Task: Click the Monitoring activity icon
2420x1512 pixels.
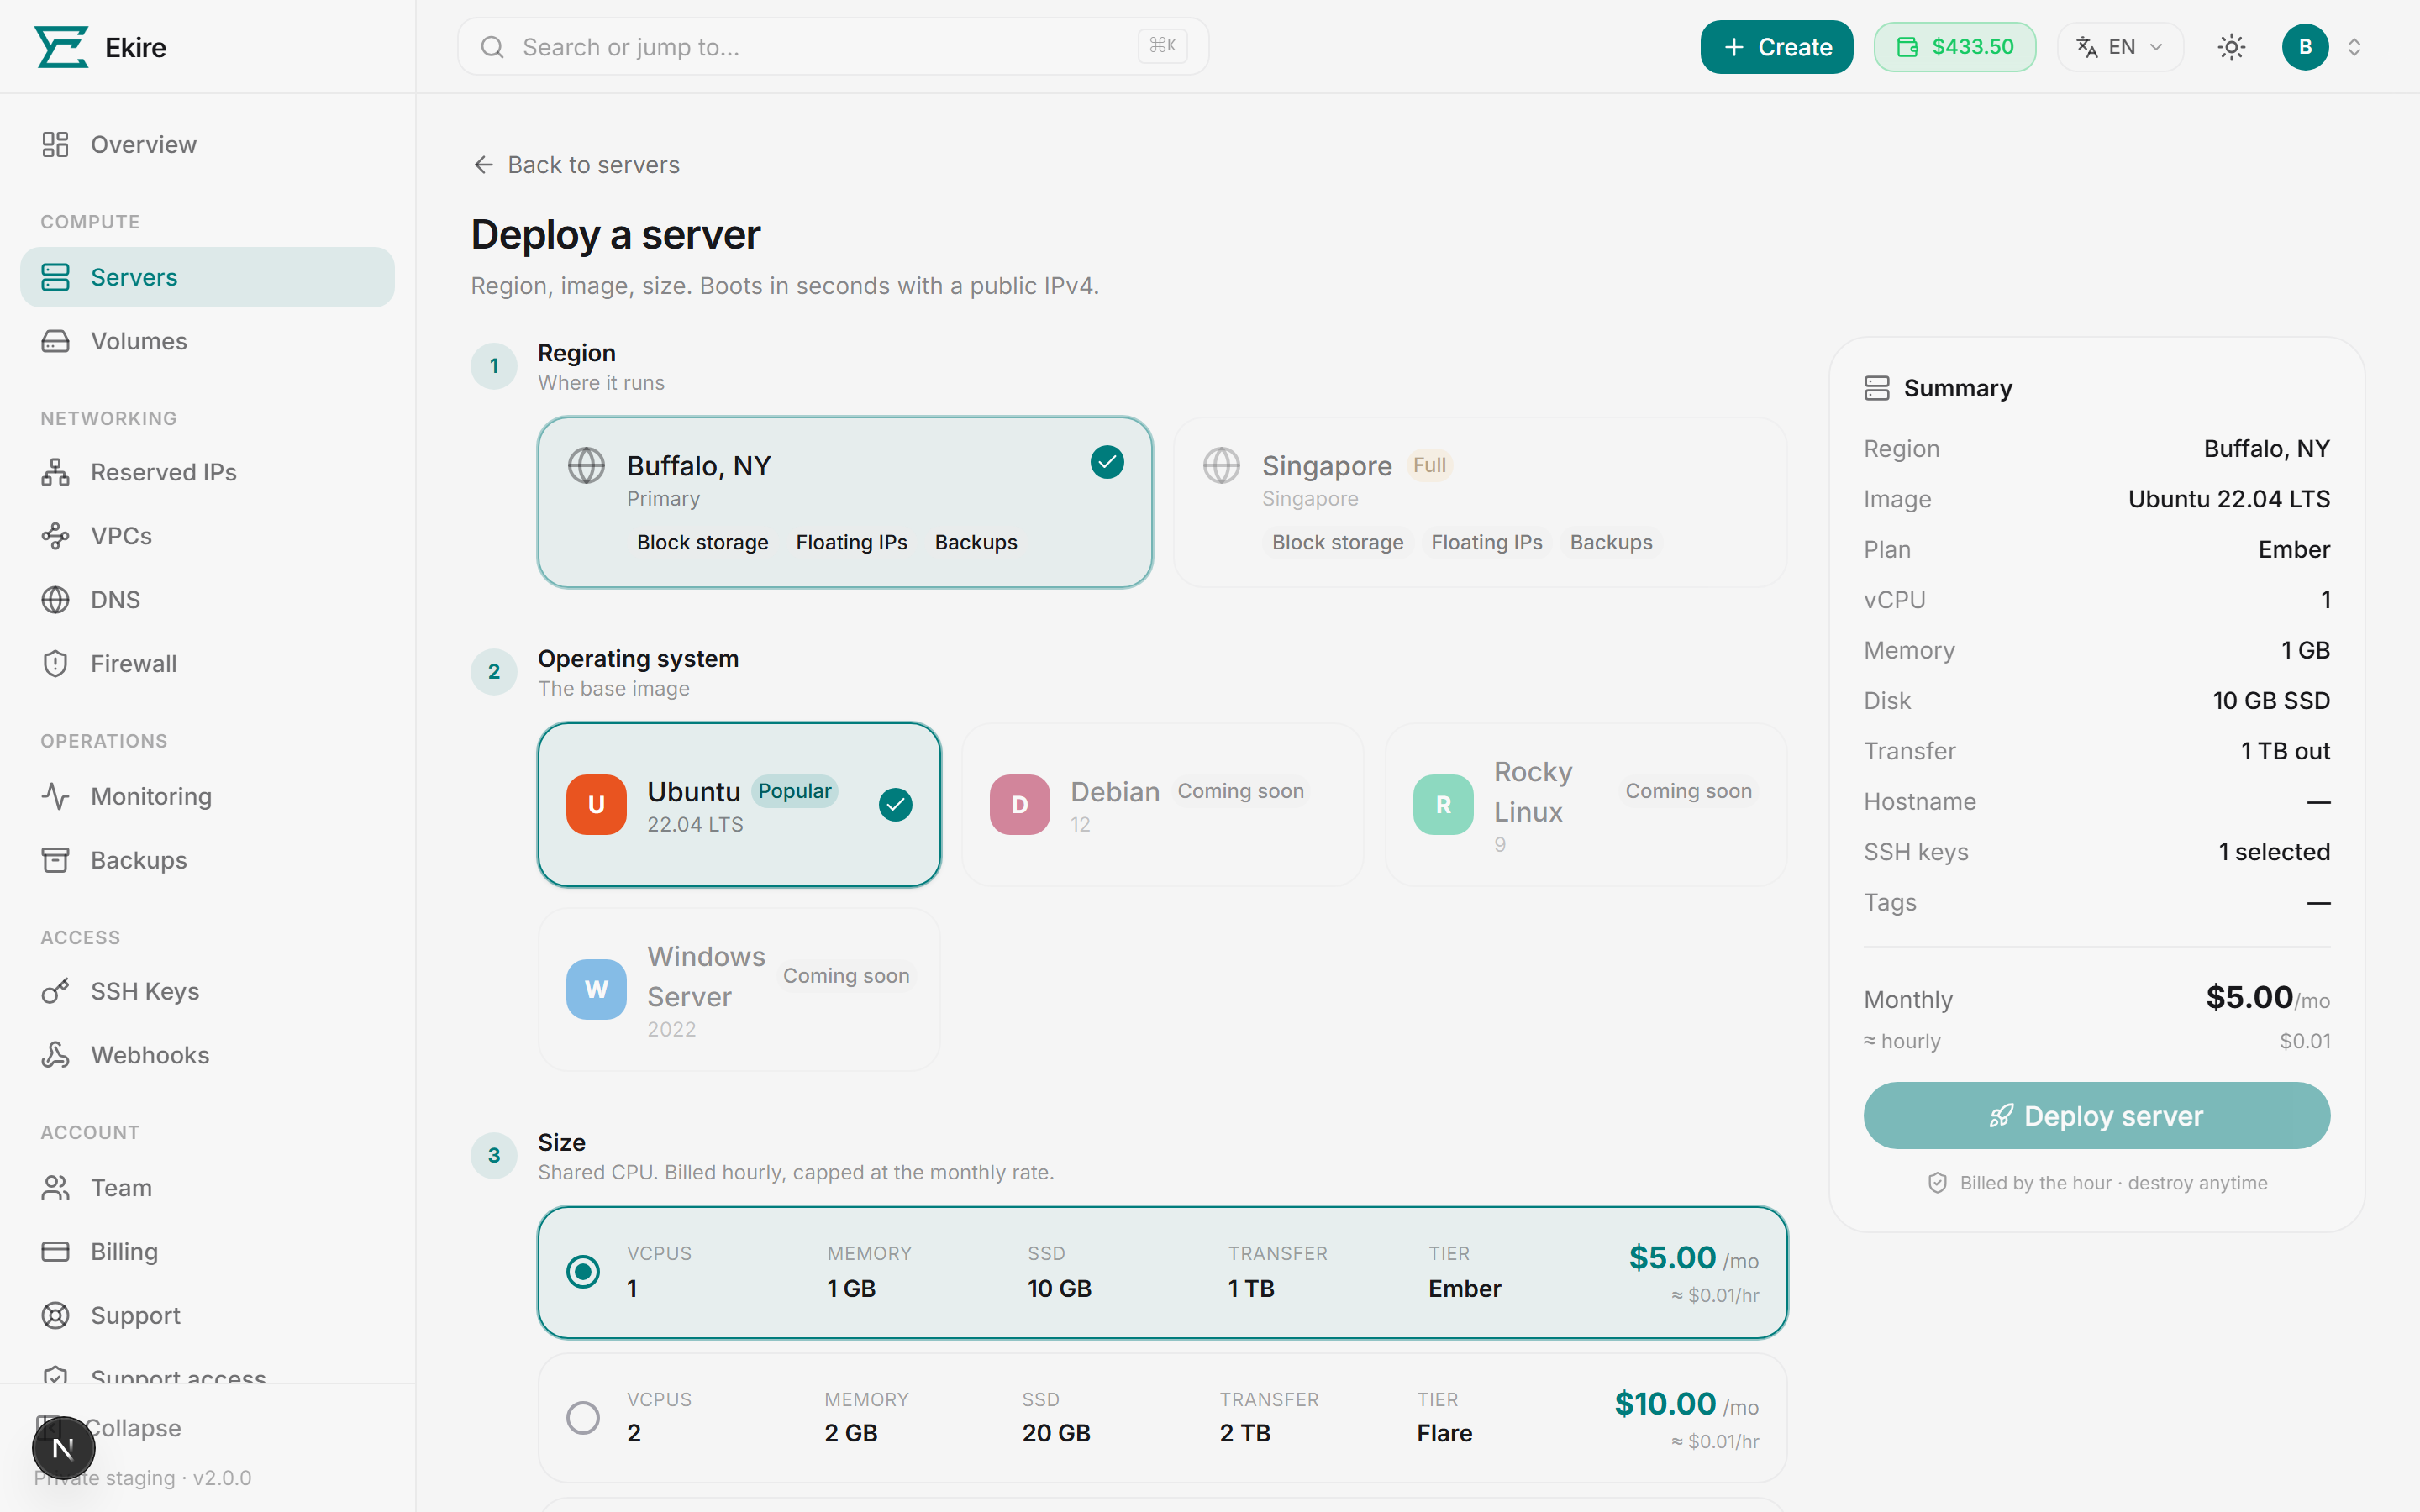Action: pyautogui.click(x=55, y=796)
